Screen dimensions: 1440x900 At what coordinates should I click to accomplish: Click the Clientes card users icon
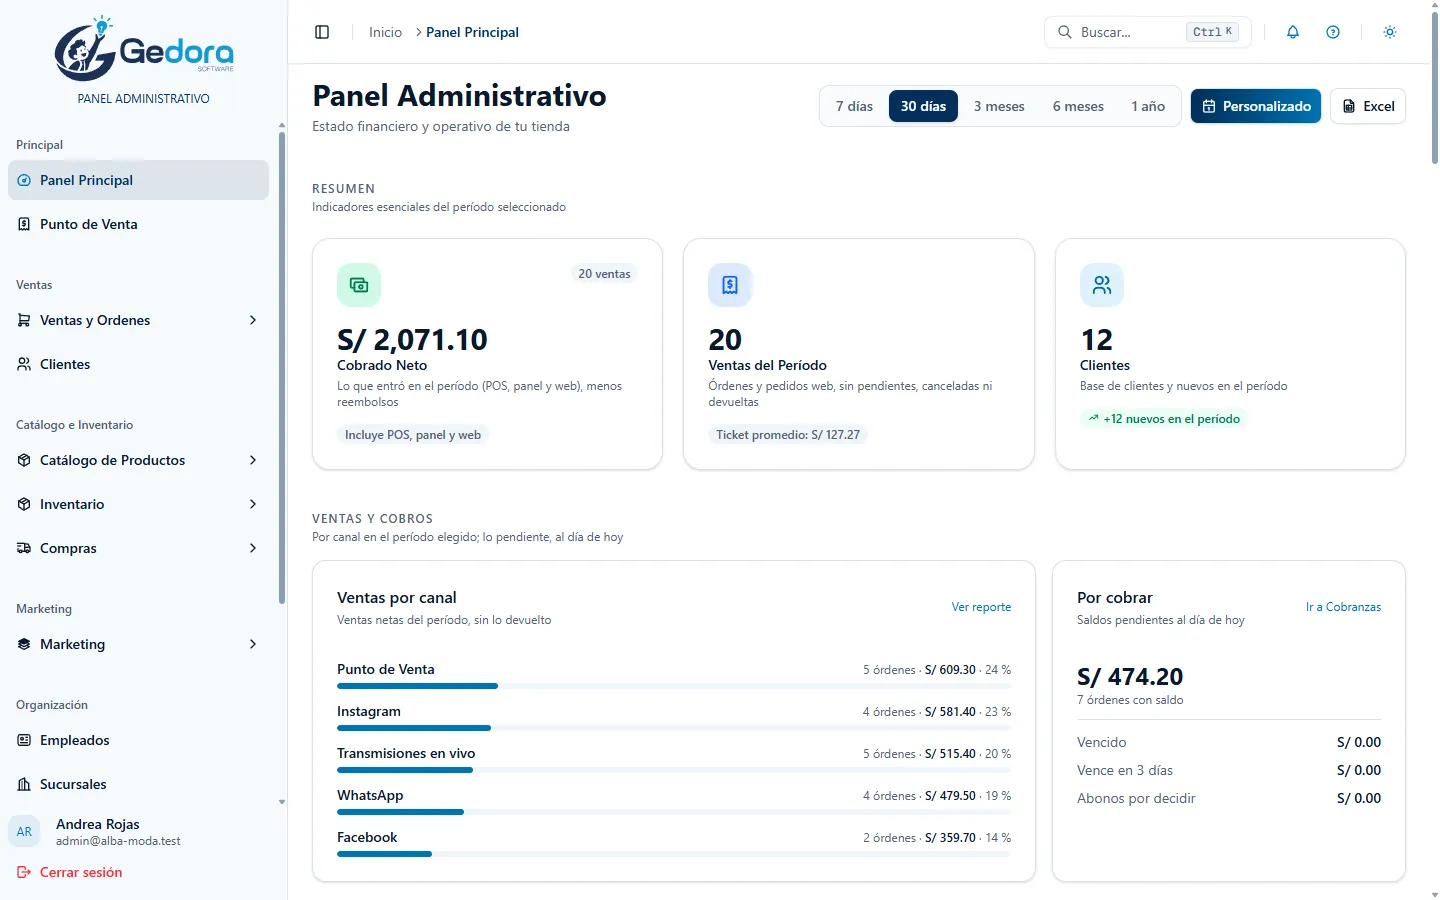click(1102, 285)
